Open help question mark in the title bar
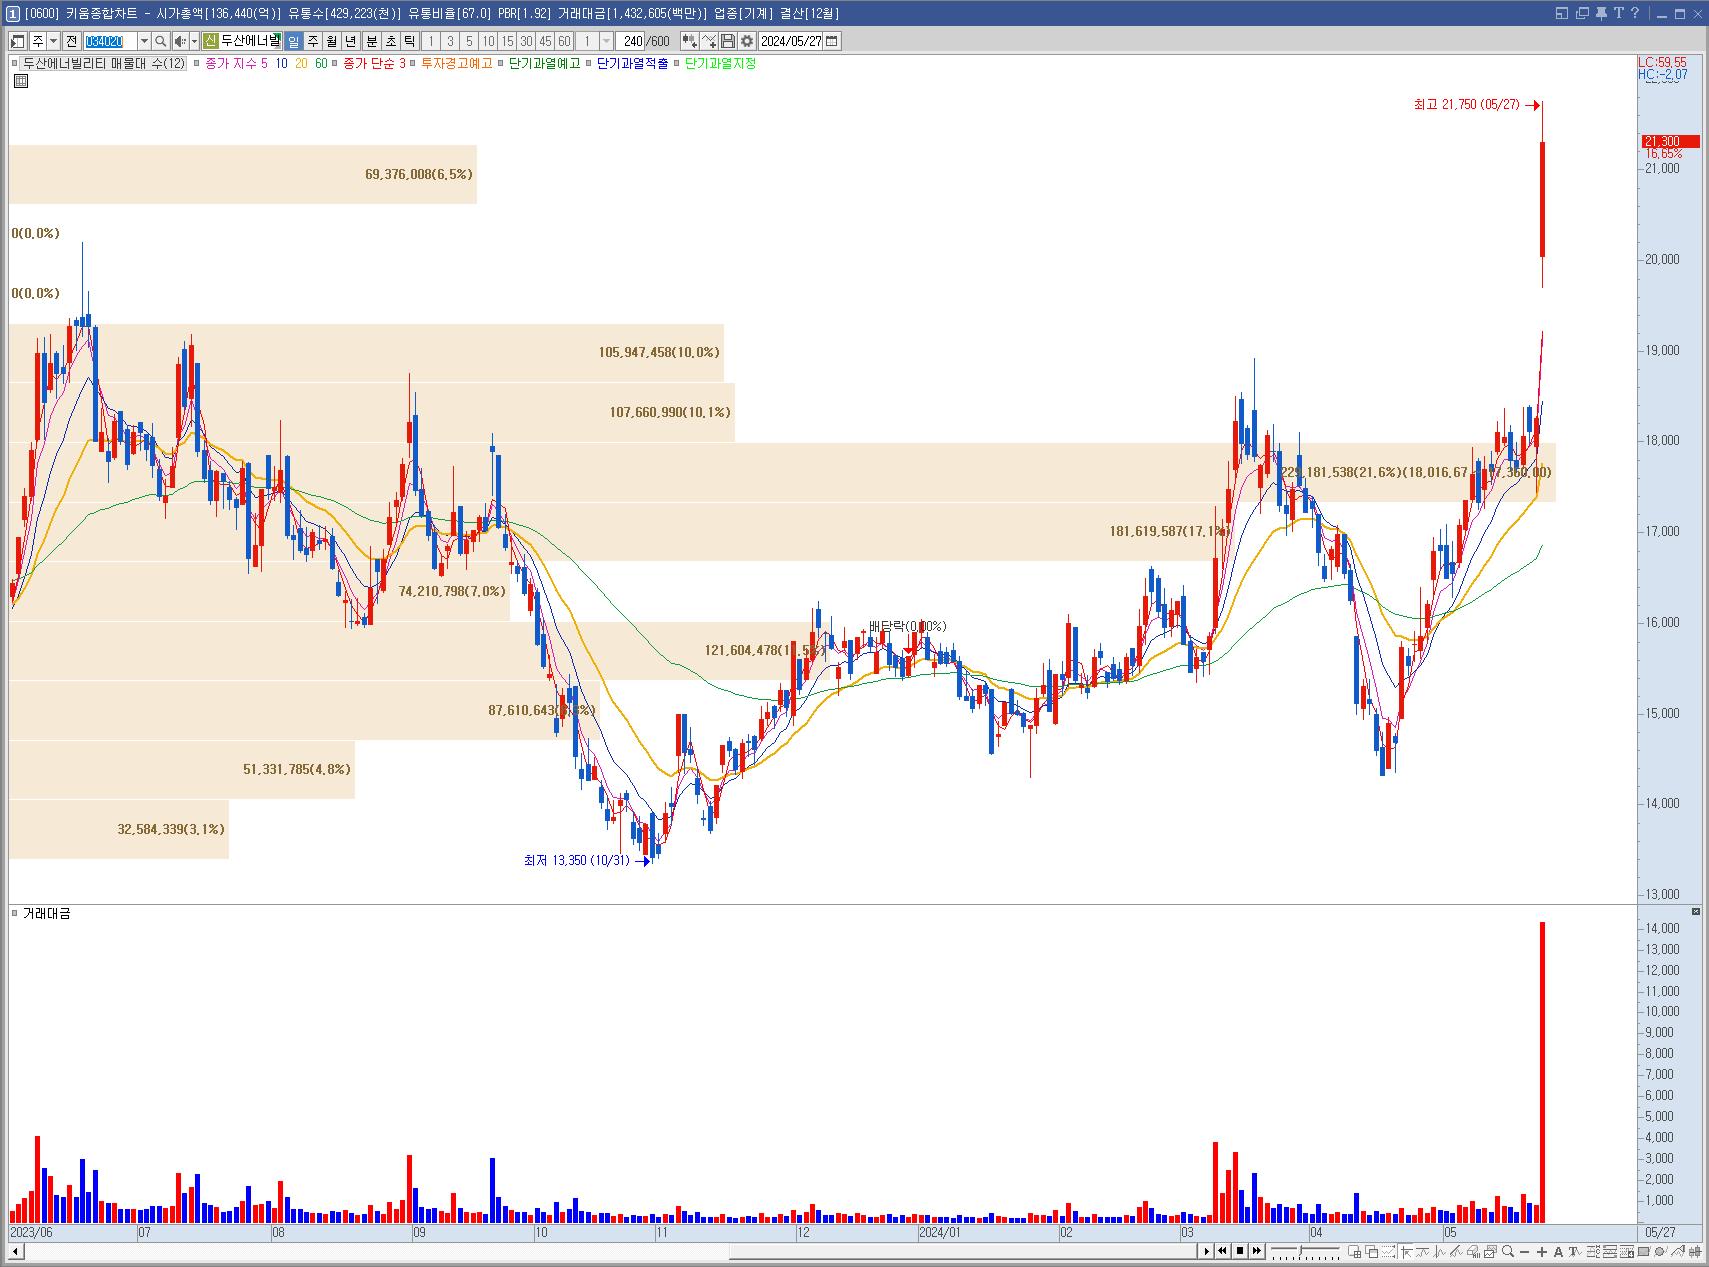The height and width of the screenshot is (1267, 1709). tap(1635, 13)
